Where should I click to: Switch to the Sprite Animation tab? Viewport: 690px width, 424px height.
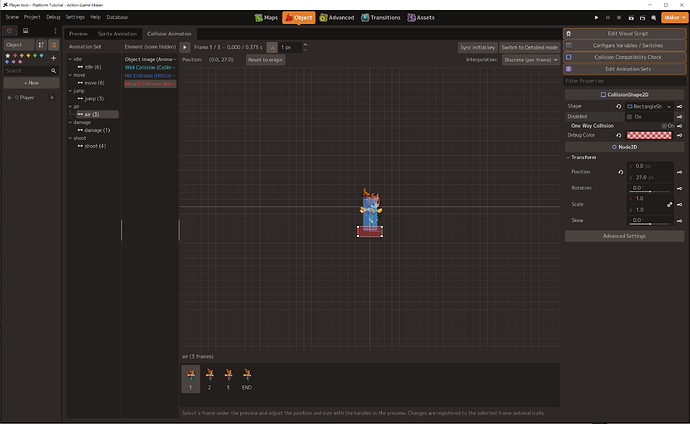(117, 34)
